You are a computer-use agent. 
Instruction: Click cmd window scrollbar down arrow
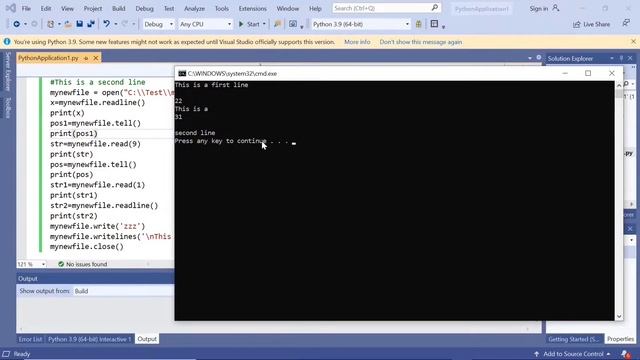(619, 316)
